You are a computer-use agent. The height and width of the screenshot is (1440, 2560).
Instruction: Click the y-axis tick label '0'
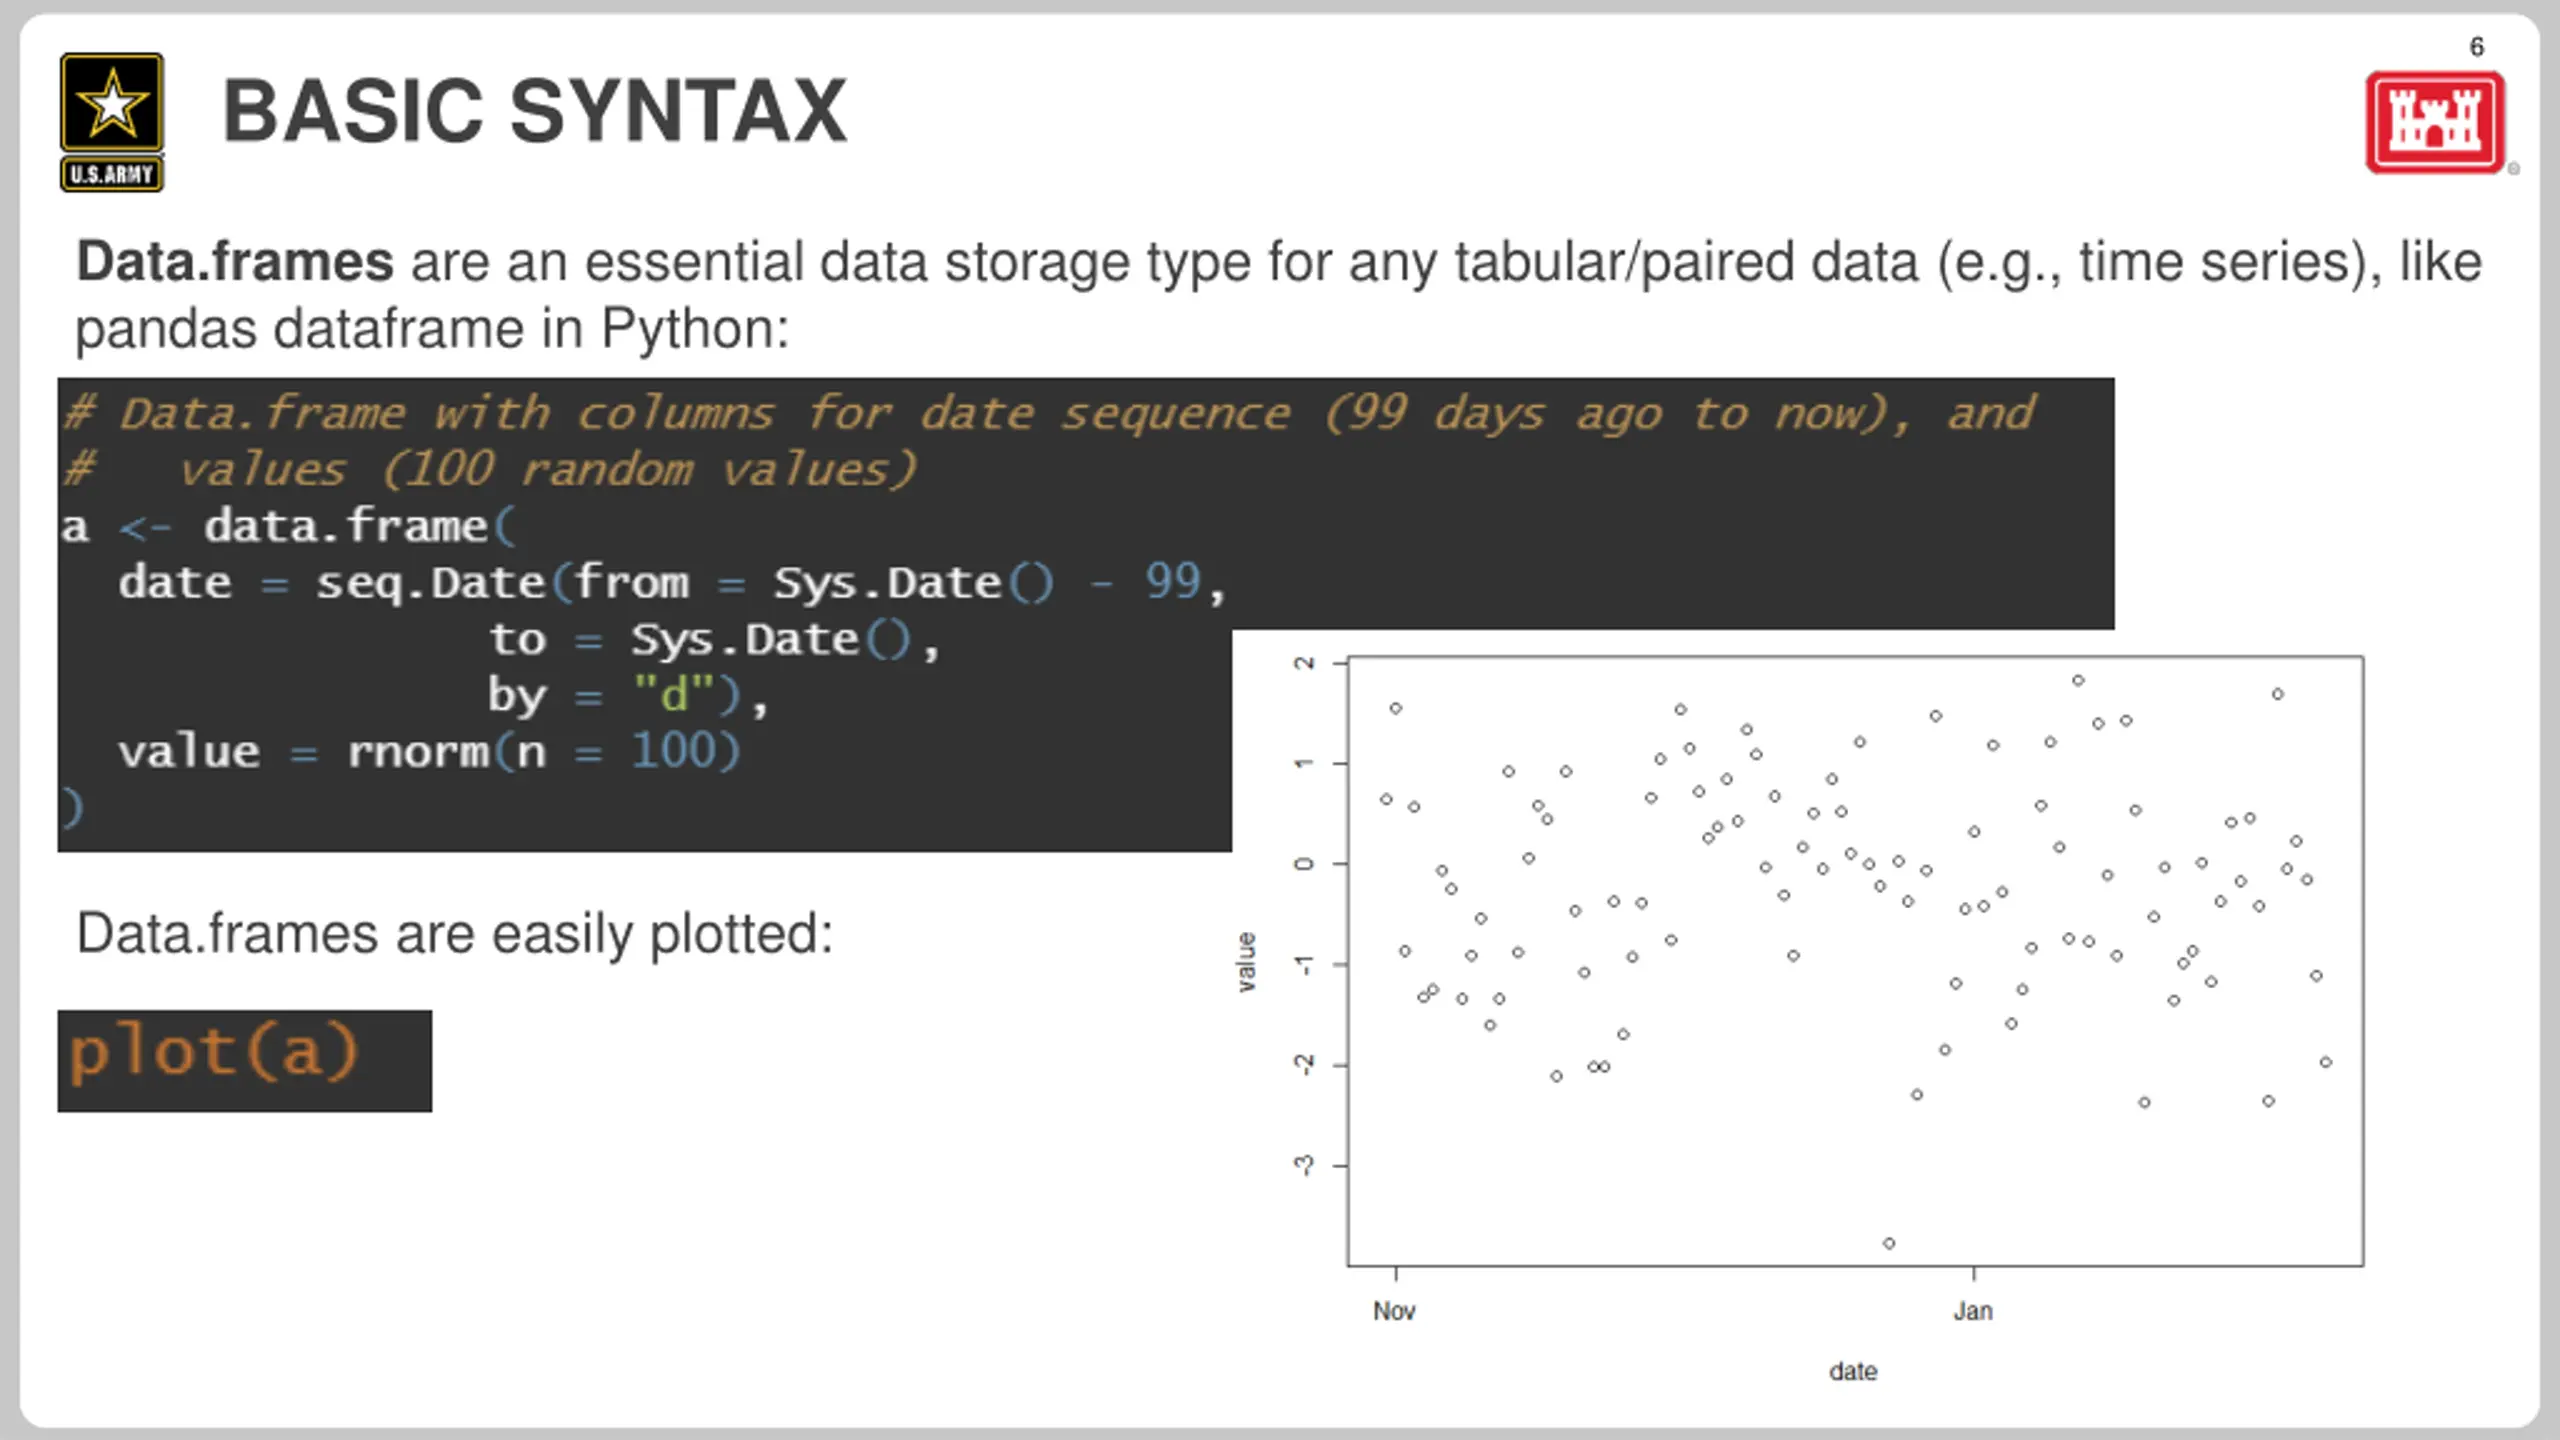coord(1304,864)
